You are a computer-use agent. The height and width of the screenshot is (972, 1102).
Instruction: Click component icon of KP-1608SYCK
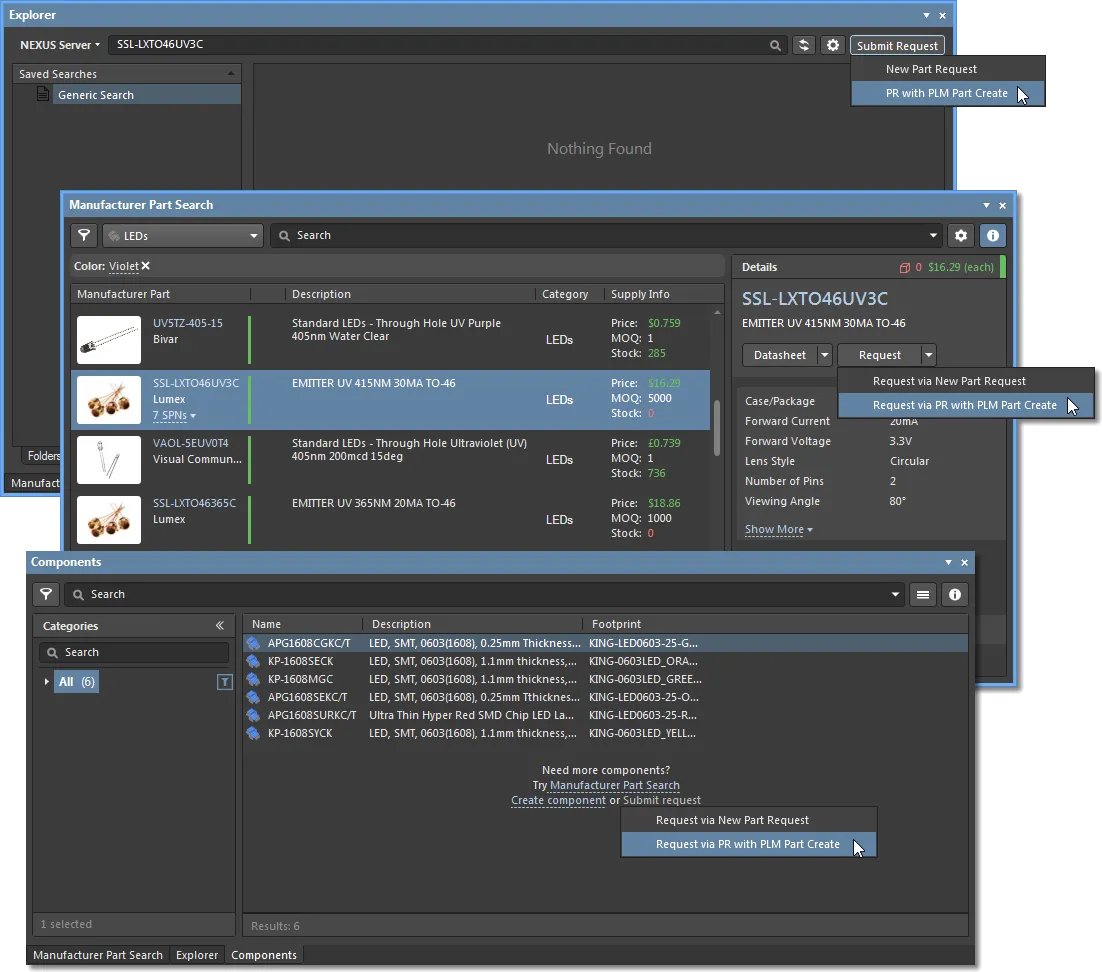[x=253, y=733]
